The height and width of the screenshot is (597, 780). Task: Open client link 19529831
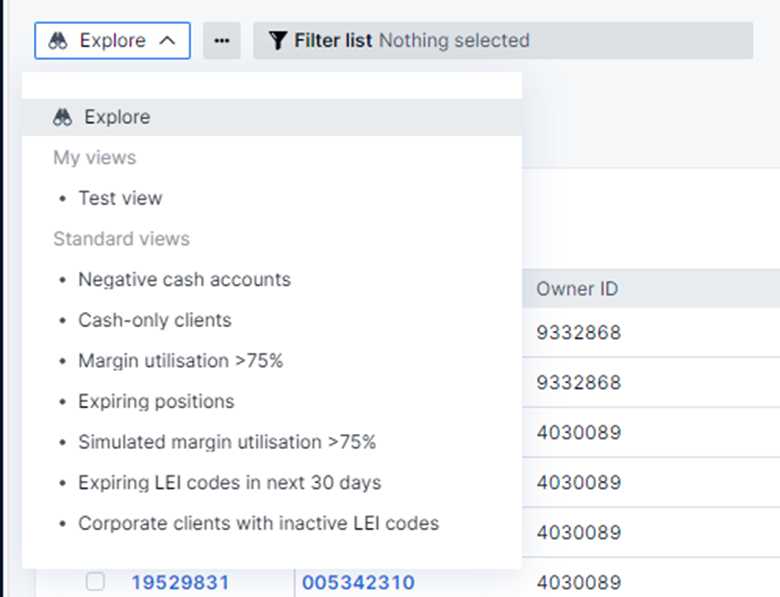(x=180, y=582)
